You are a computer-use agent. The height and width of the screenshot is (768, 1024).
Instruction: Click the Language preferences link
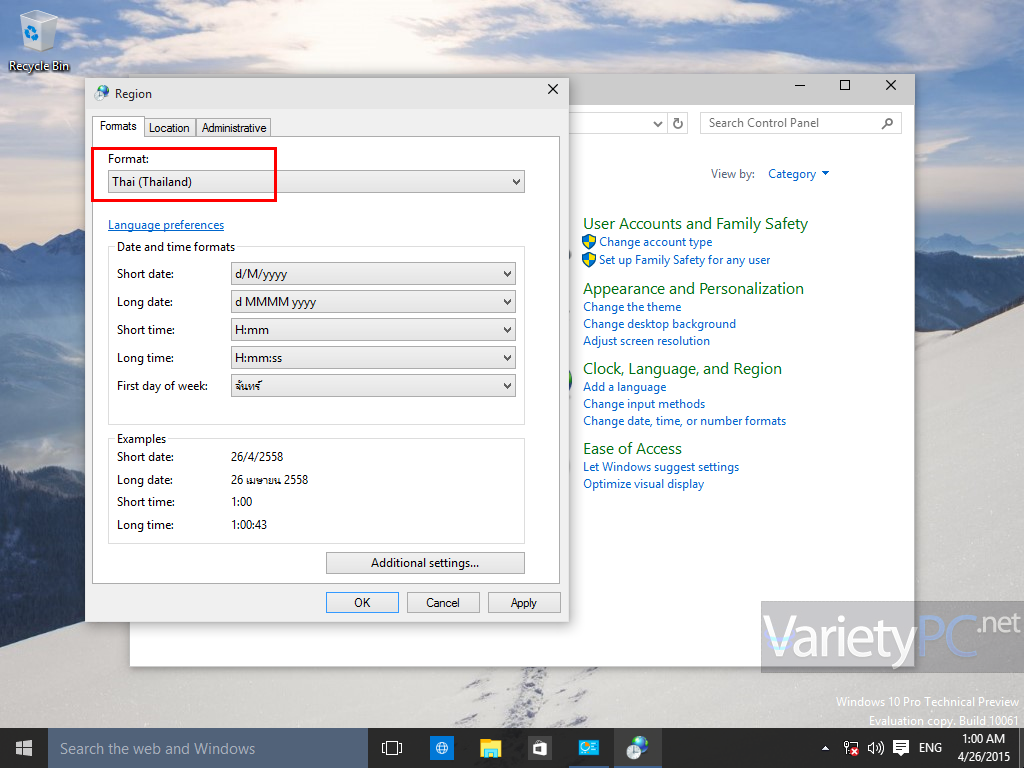[166, 225]
